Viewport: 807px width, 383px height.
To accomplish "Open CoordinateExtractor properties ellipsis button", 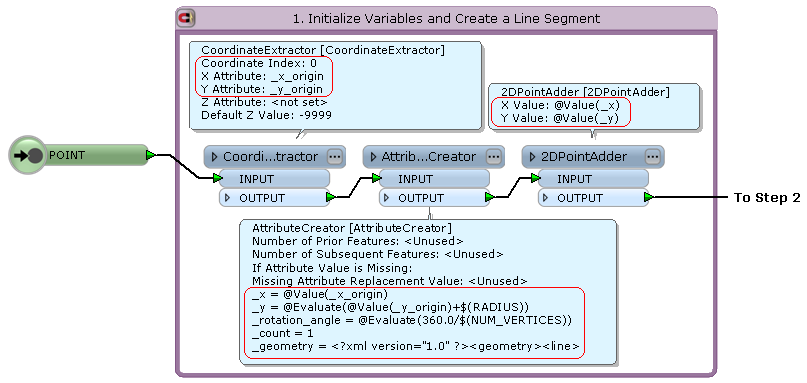I will 335,157.
